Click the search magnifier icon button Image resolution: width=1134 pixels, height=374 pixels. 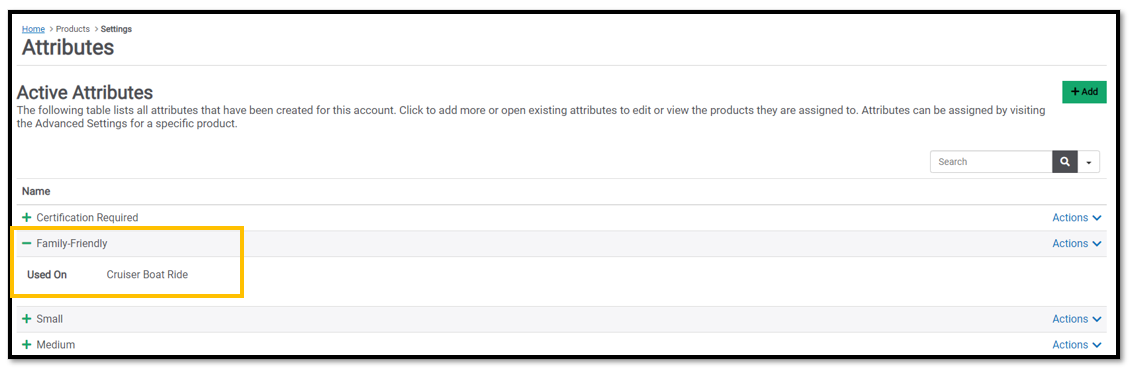tap(1064, 162)
